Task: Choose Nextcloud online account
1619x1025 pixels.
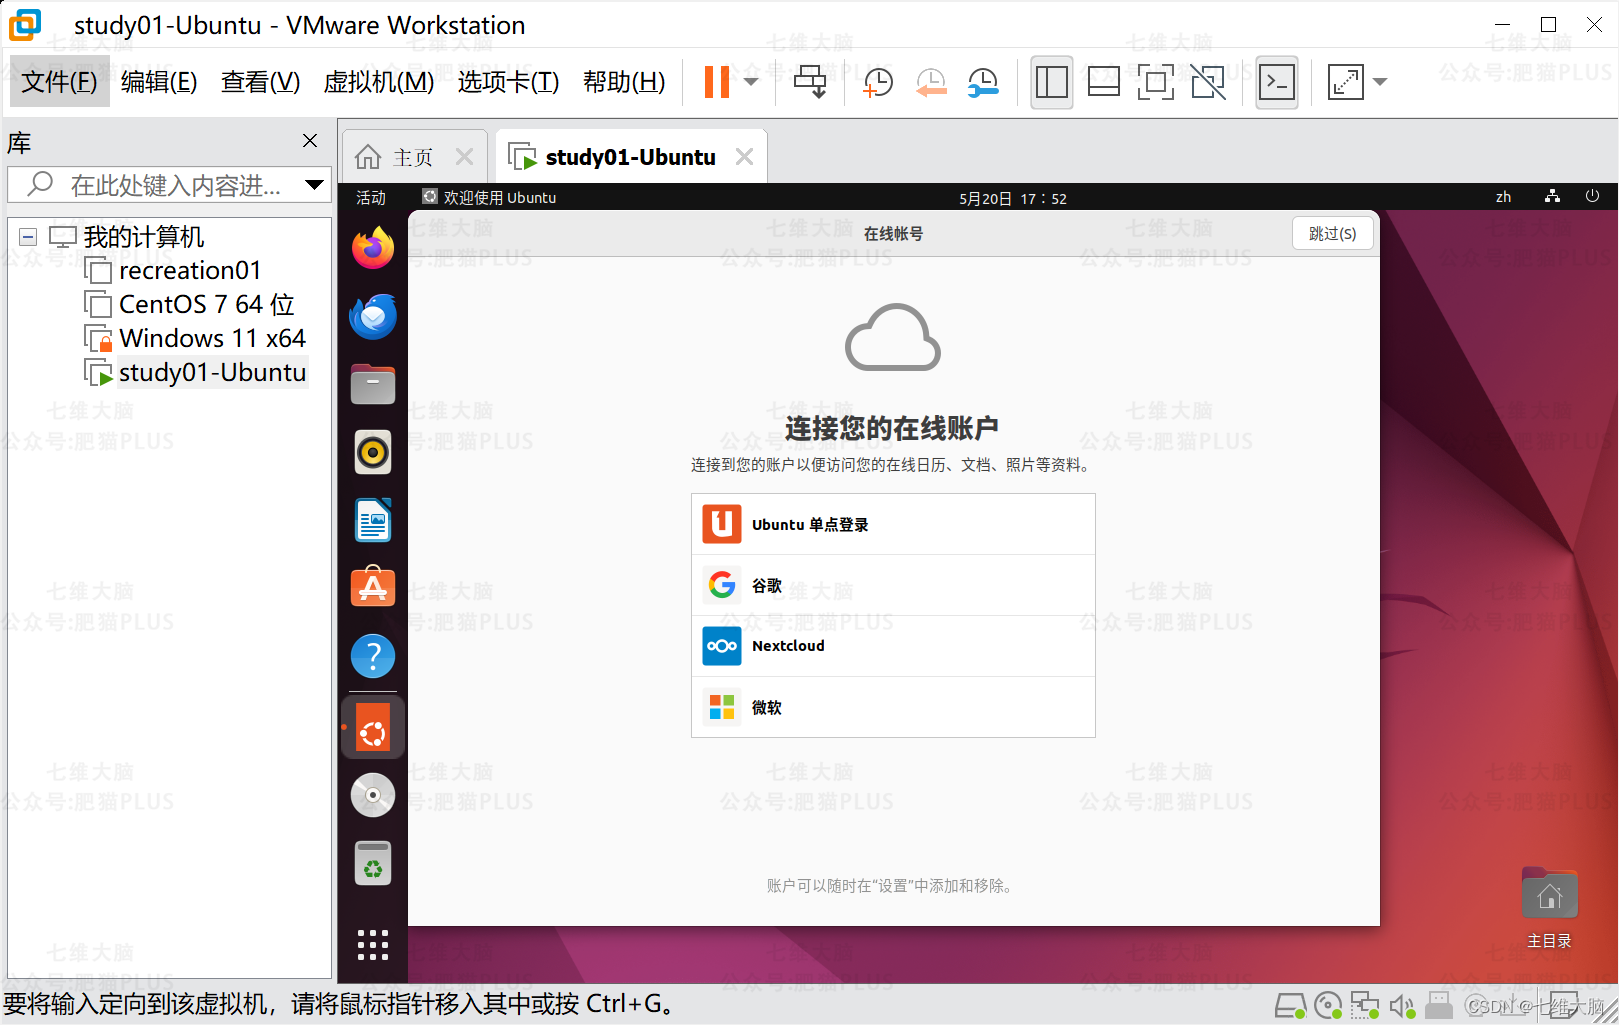Action: pos(893,647)
